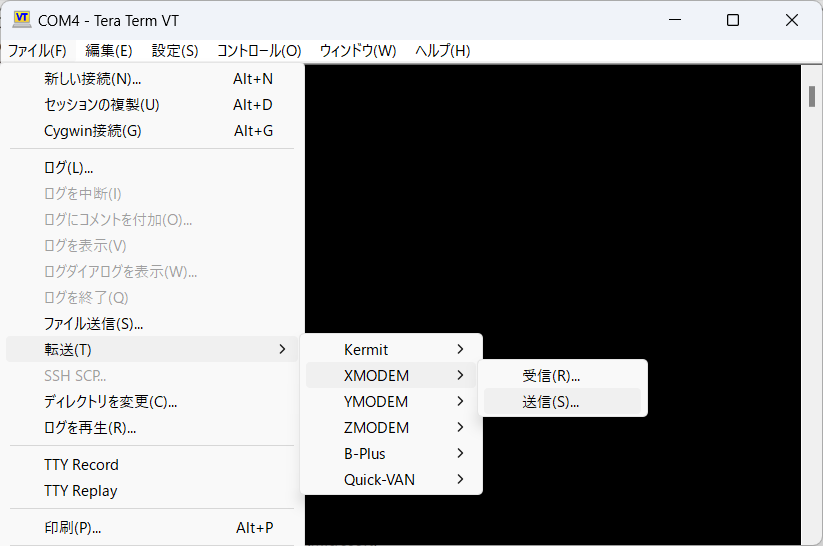Viewport: 823px width, 546px height.
Task: Click the Tera Term VT title bar icon
Action: (22, 19)
